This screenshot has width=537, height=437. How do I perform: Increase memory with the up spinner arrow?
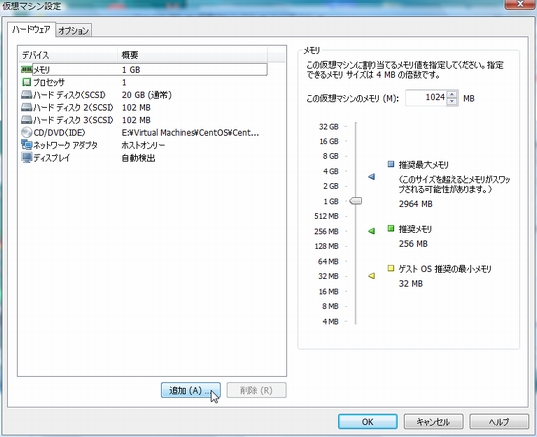pos(452,95)
